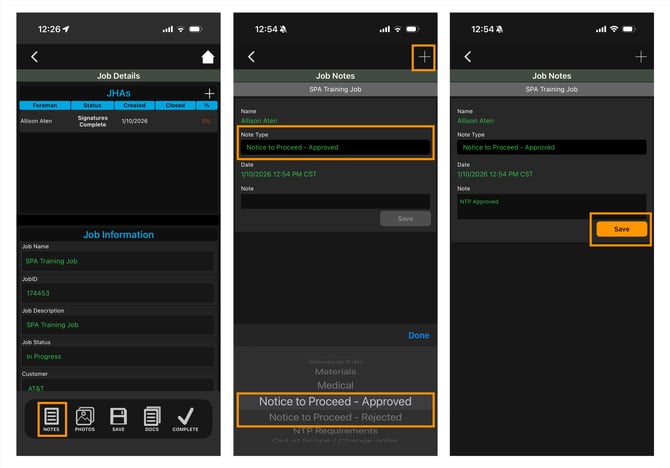670x468 pixels.
Task: Open the Photos icon in bottom toolbar
Action: click(85, 418)
